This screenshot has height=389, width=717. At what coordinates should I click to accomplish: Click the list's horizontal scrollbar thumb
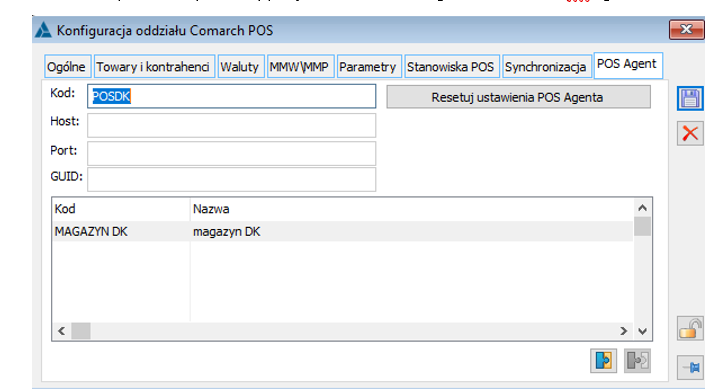pos(81,331)
